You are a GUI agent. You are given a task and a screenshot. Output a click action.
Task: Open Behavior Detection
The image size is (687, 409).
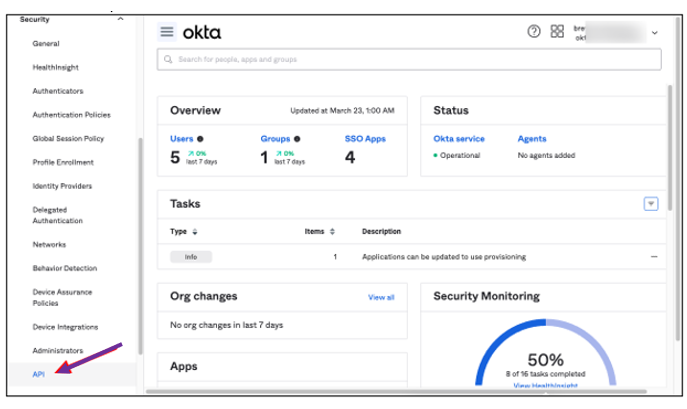click(x=65, y=268)
